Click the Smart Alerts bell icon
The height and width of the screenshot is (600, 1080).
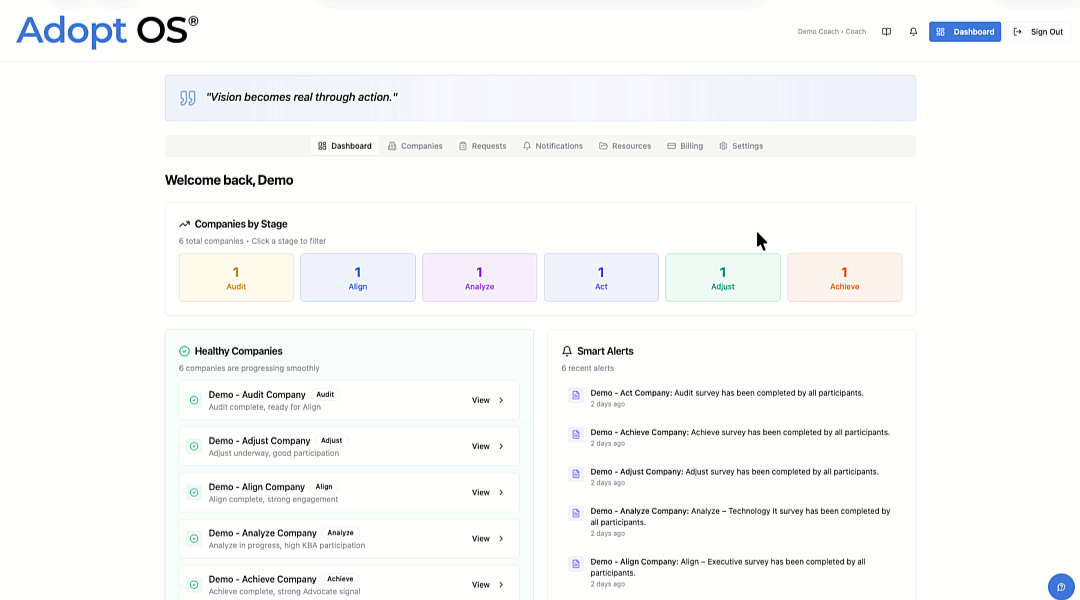[x=566, y=350]
